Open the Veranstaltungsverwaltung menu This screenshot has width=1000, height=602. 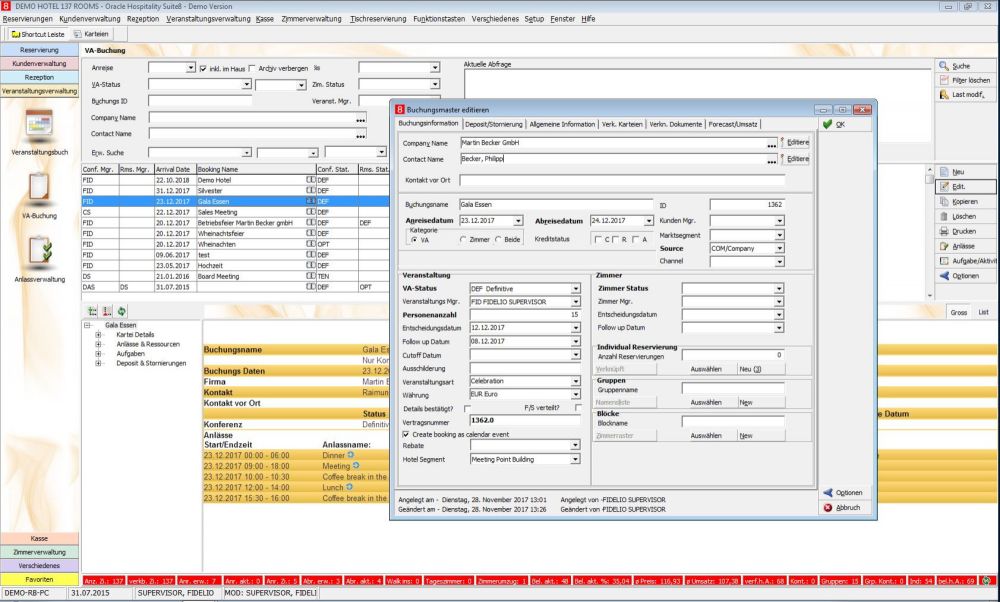coord(208,19)
